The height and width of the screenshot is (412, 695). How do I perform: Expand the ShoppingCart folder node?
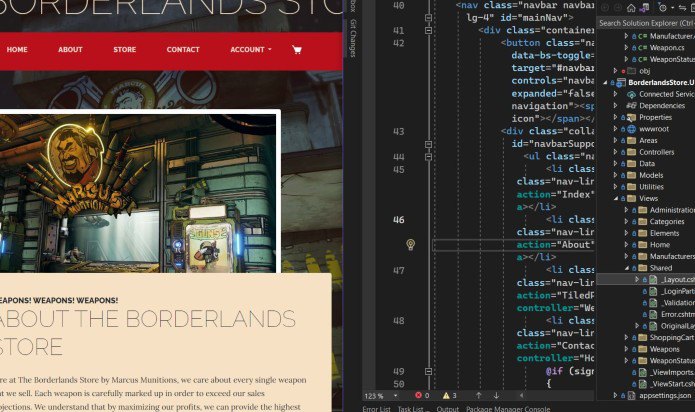click(x=626, y=338)
